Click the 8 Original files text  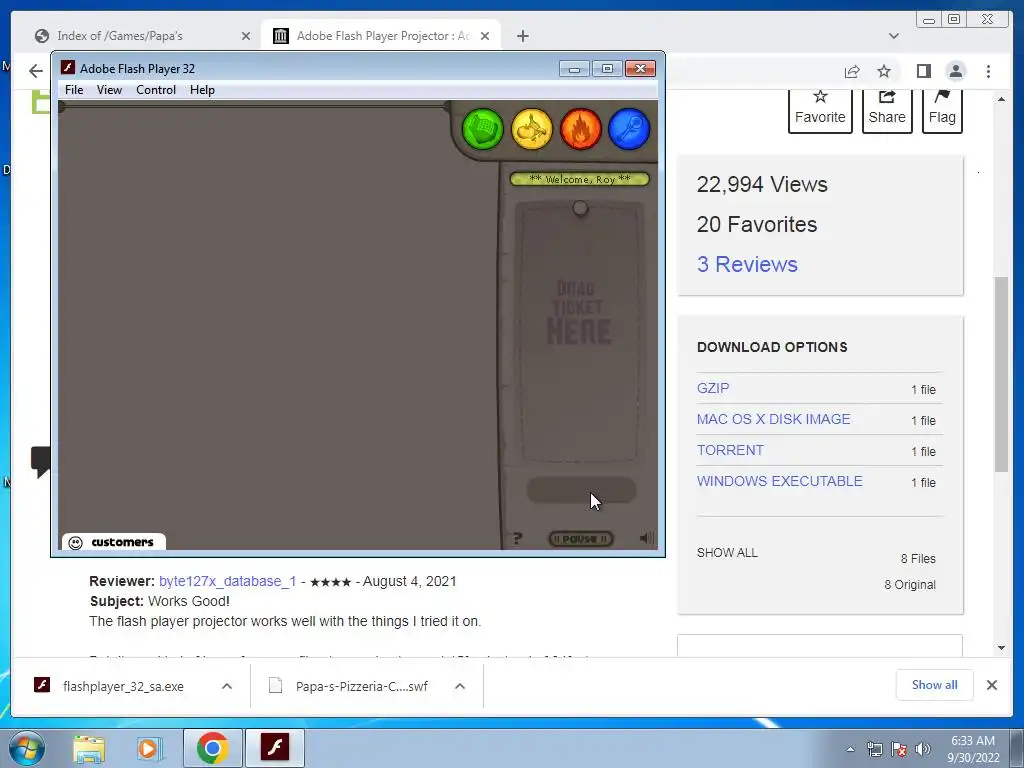(910, 584)
